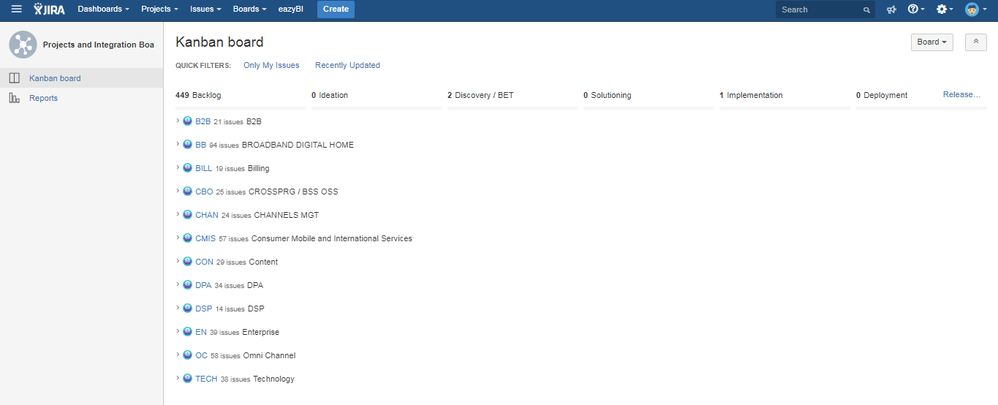Toggle the Only My Issues quick filter
Viewport: 998px width, 405px height.
271,65
